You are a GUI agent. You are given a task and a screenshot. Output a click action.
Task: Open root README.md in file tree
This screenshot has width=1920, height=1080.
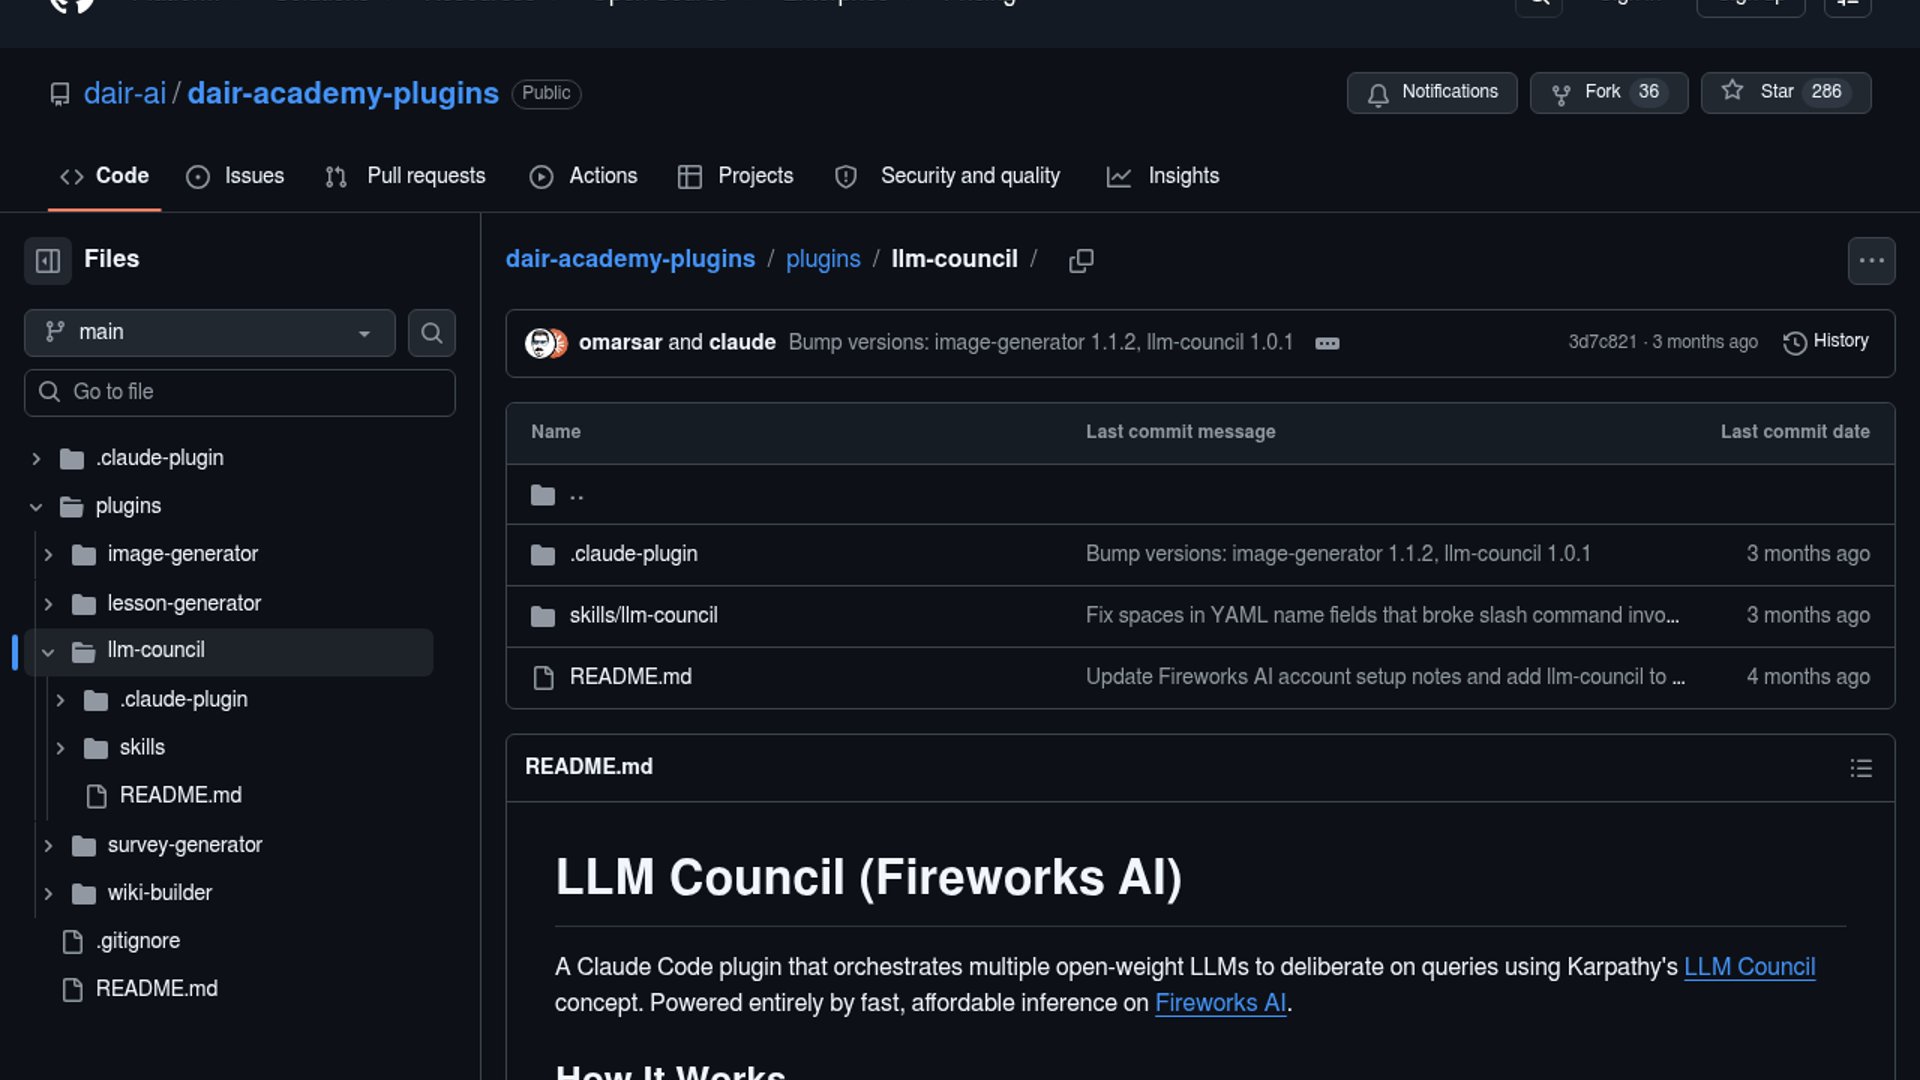tap(156, 989)
